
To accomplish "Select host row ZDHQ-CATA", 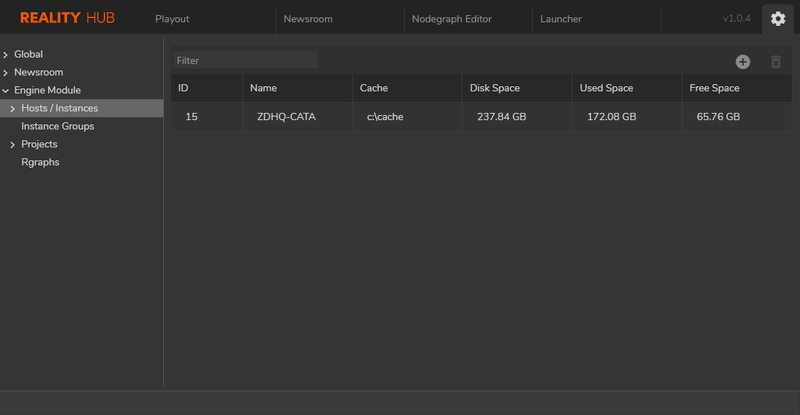I will point(481,117).
